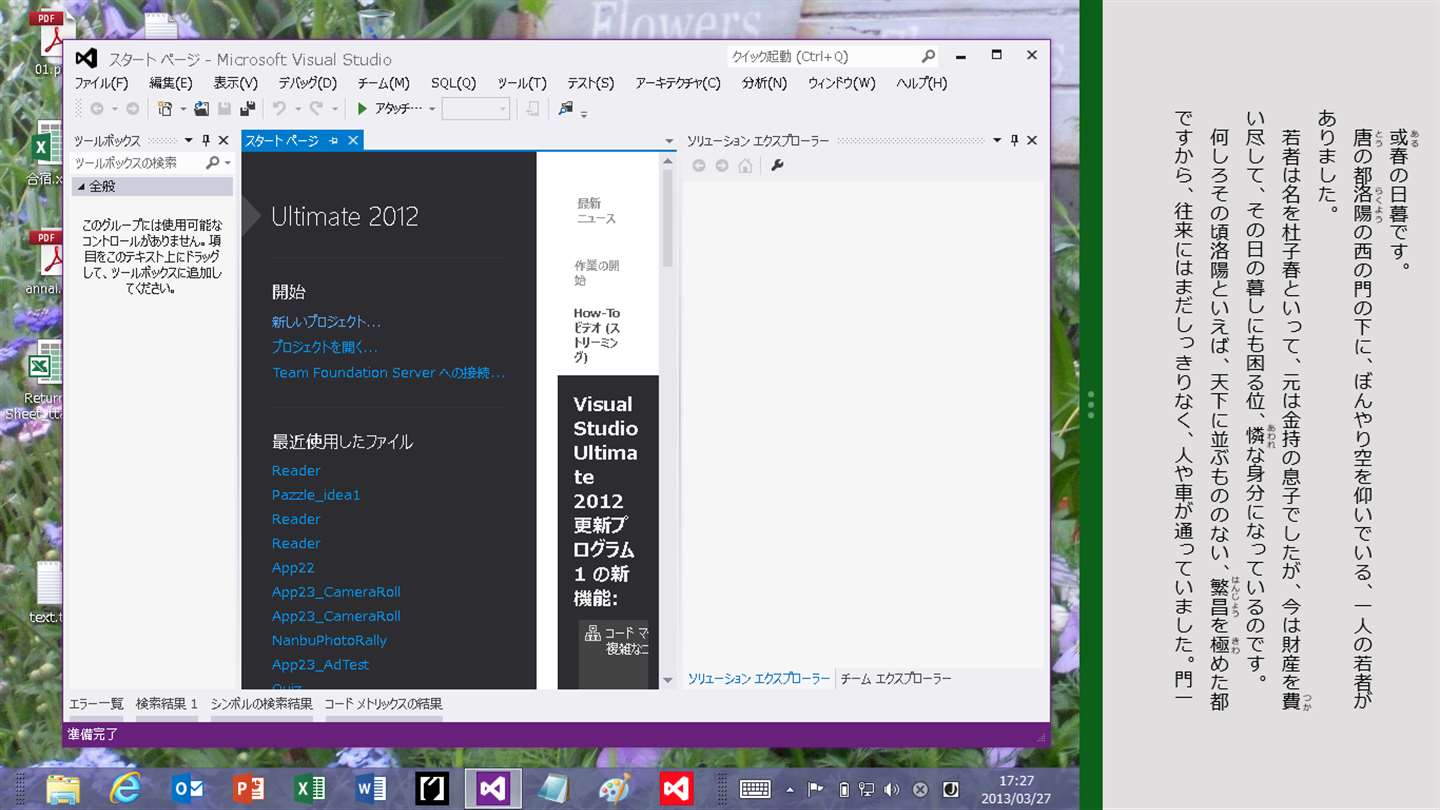Screen dimensions: 1440x810
Task: Toggle the pin on the Toolbox panel
Action: pos(206,141)
